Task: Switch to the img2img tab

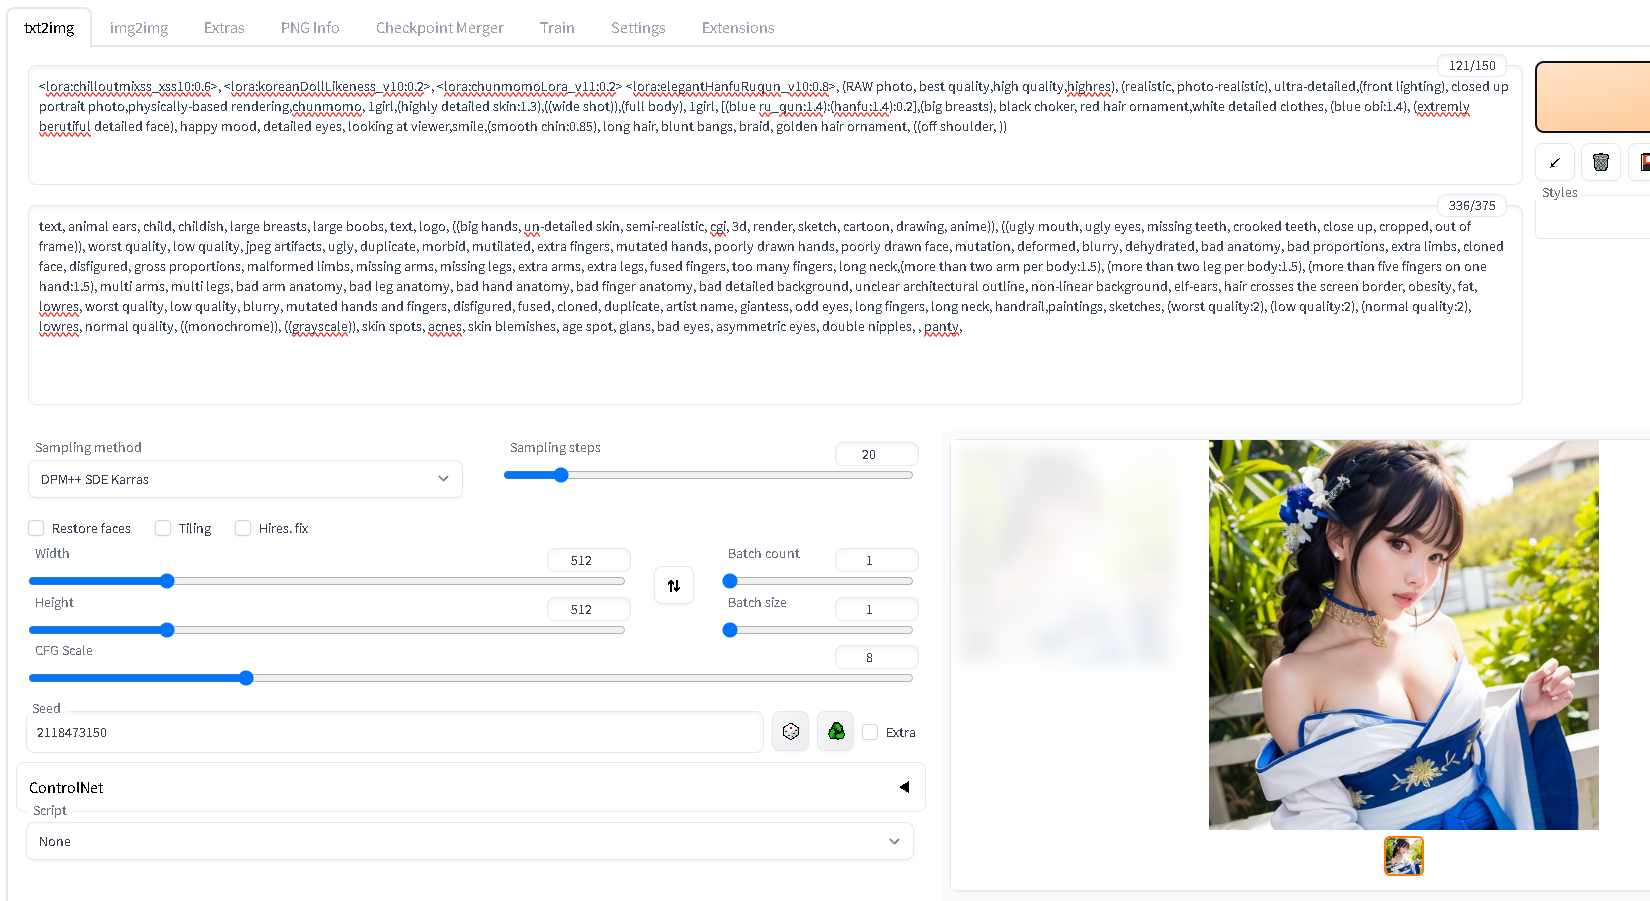Action: pyautogui.click(x=139, y=28)
